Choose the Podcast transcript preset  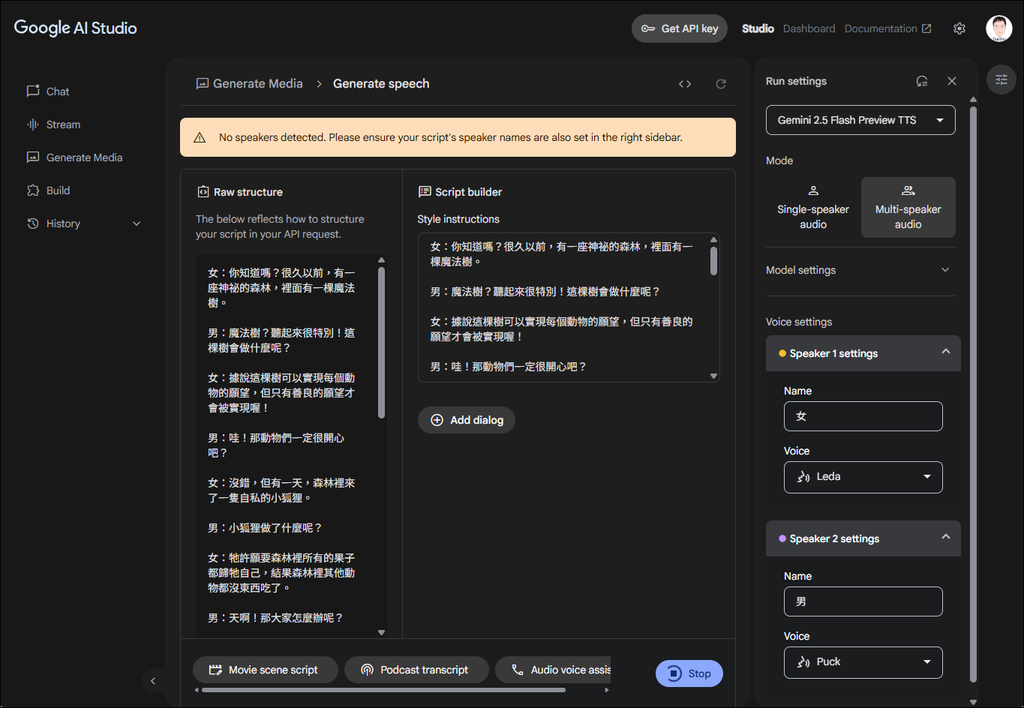click(416, 669)
